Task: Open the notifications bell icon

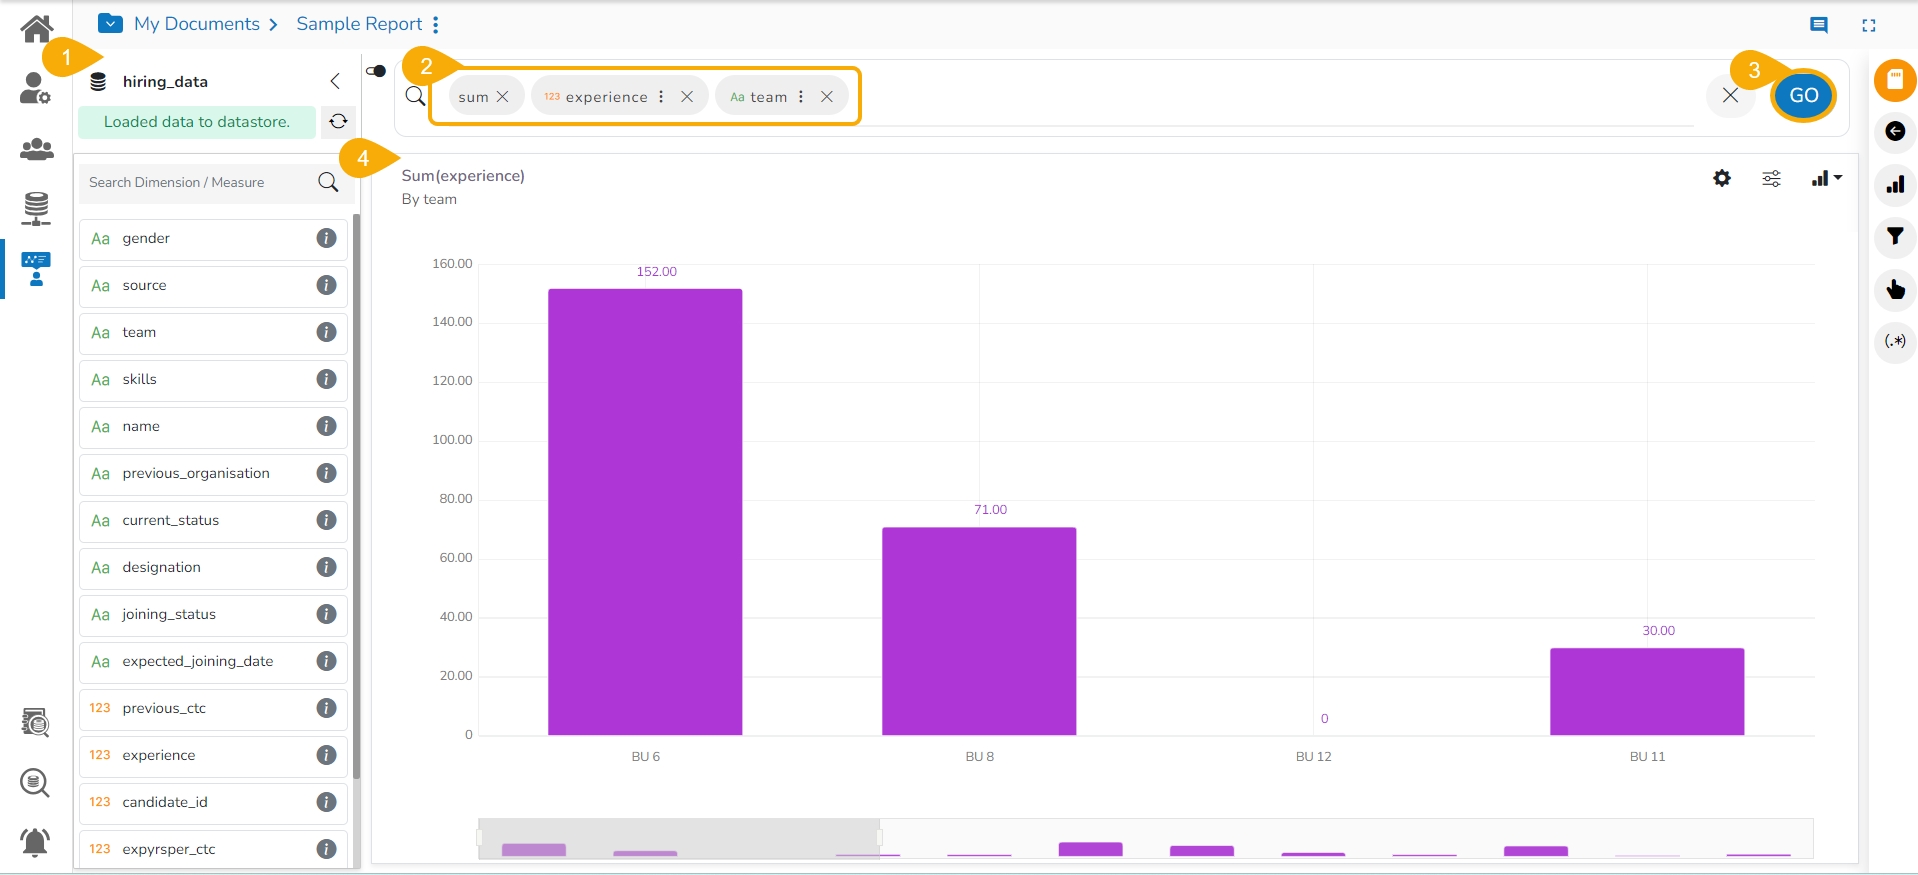Action: tap(35, 842)
